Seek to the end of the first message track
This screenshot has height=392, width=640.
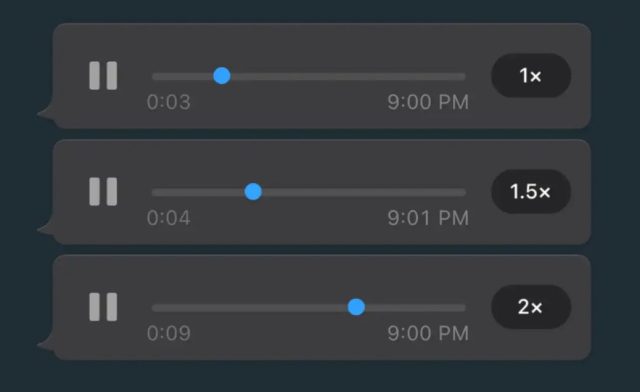[x=463, y=76]
